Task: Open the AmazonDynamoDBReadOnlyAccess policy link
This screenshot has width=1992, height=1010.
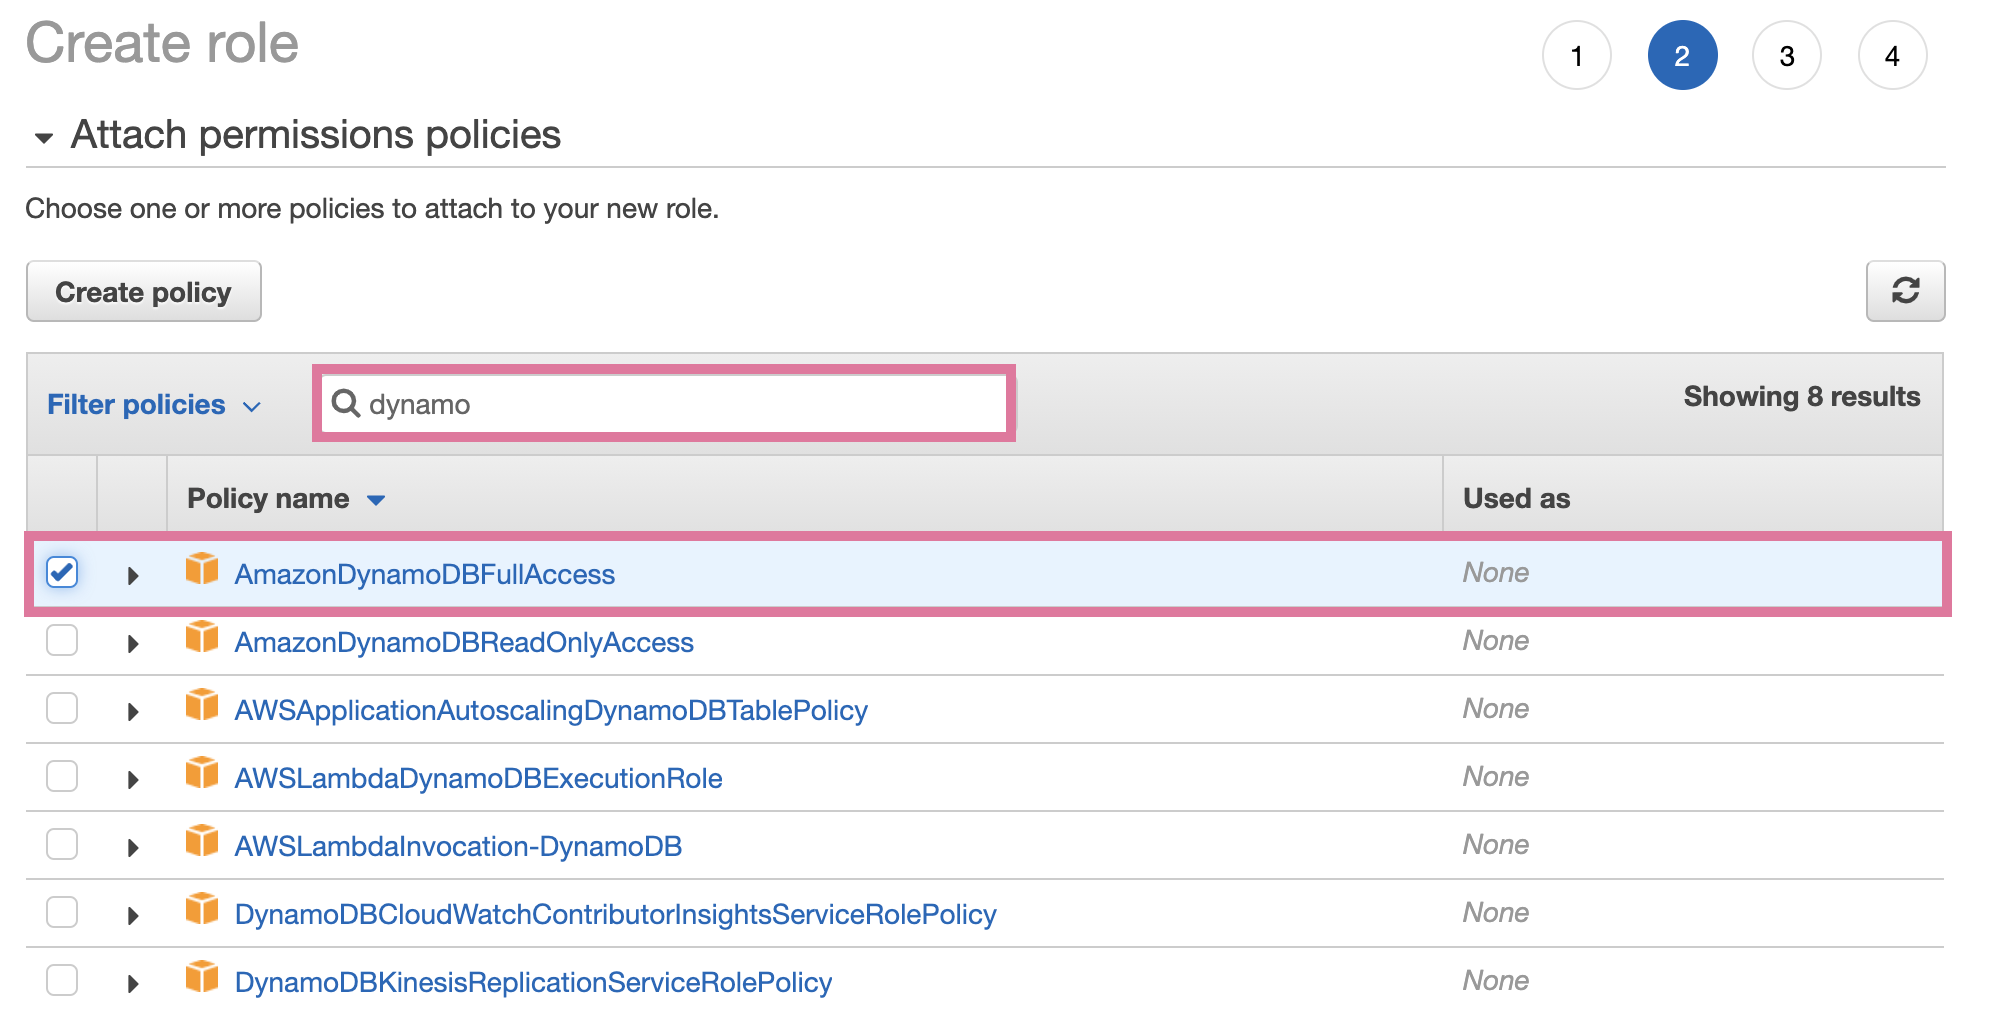Action: [464, 642]
